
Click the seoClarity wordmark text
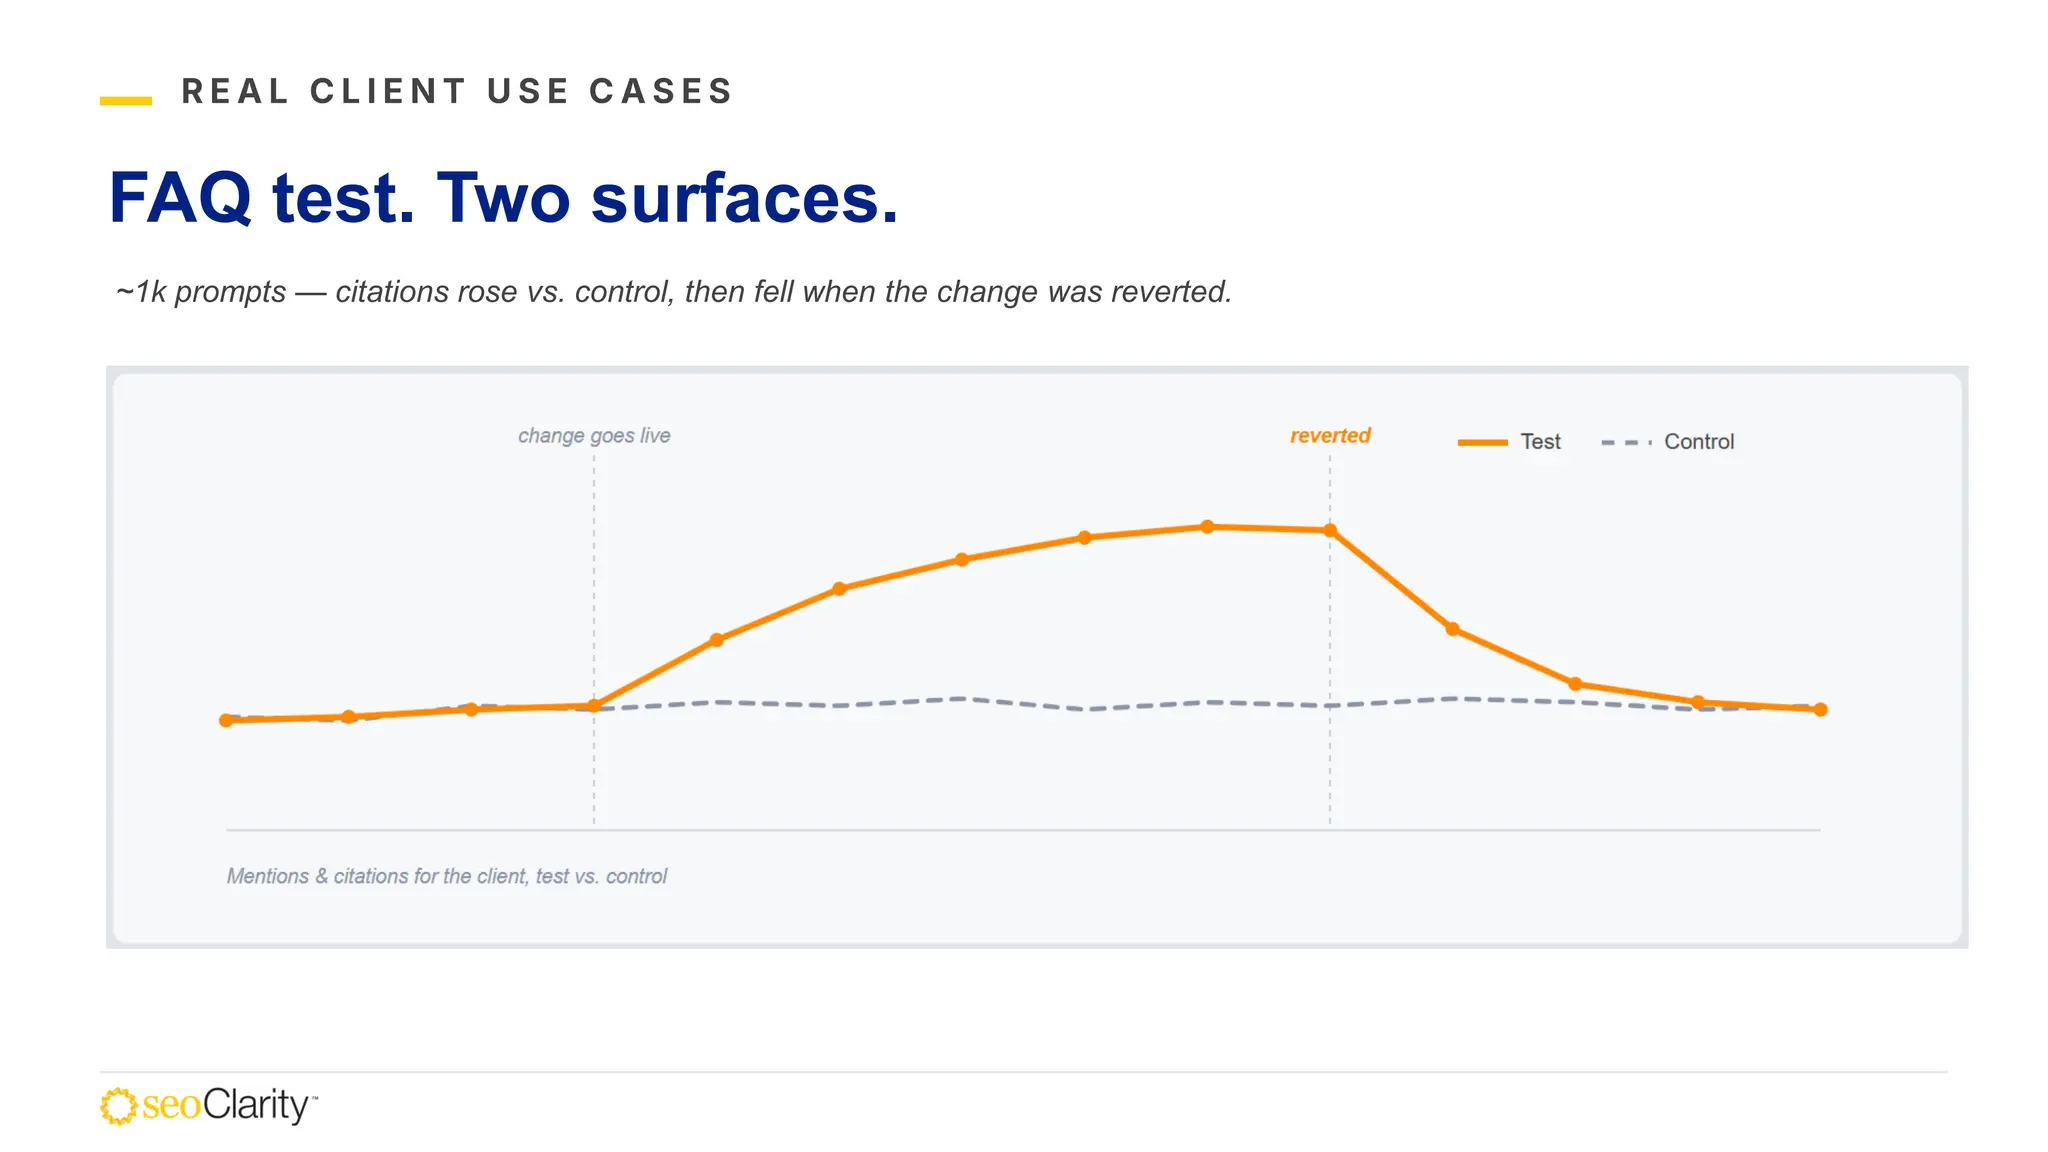(229, 1106)
